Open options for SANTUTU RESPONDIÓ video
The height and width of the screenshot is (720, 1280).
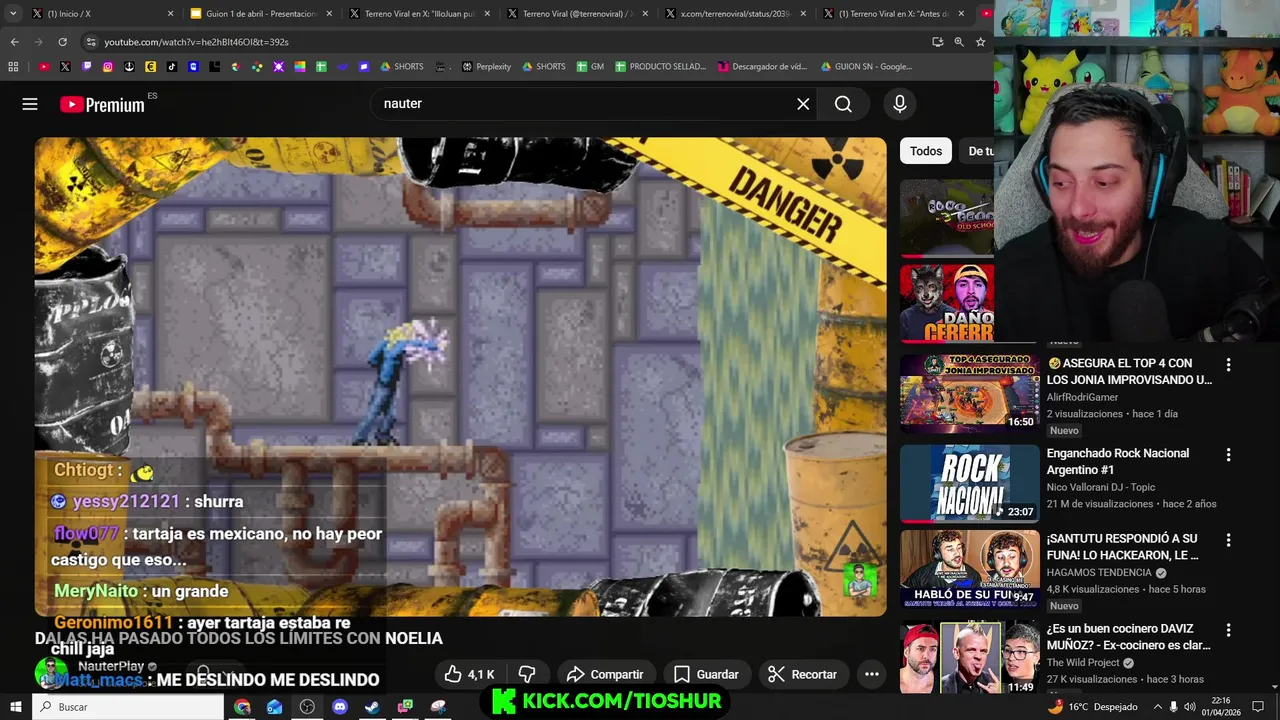pyautogui.click(x=1228, y=540)
